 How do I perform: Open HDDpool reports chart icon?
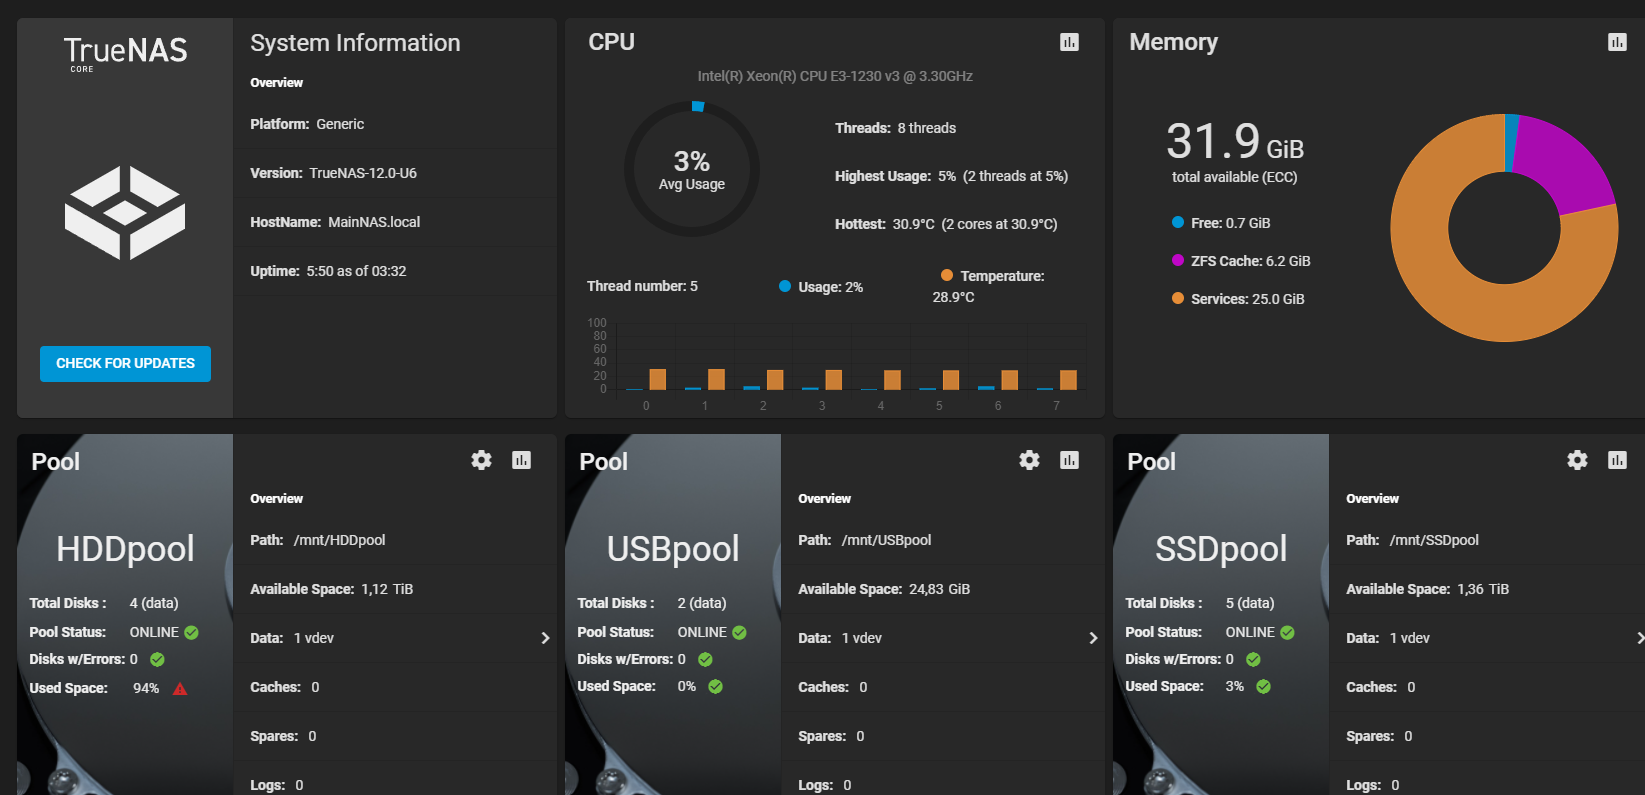pos(521,460)
